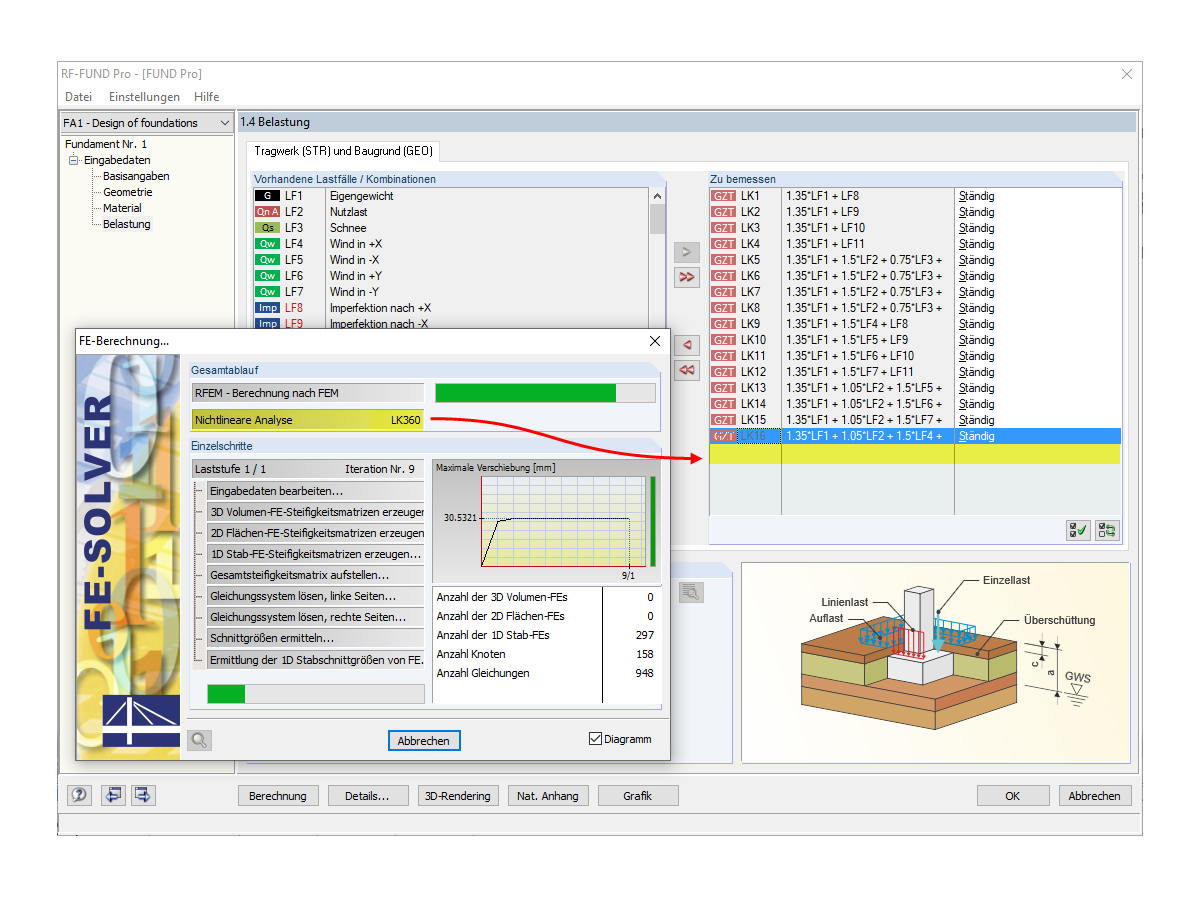Click the magnifier icon in the FE-Berechnung dialog
1200x900 pixels.
199,740
